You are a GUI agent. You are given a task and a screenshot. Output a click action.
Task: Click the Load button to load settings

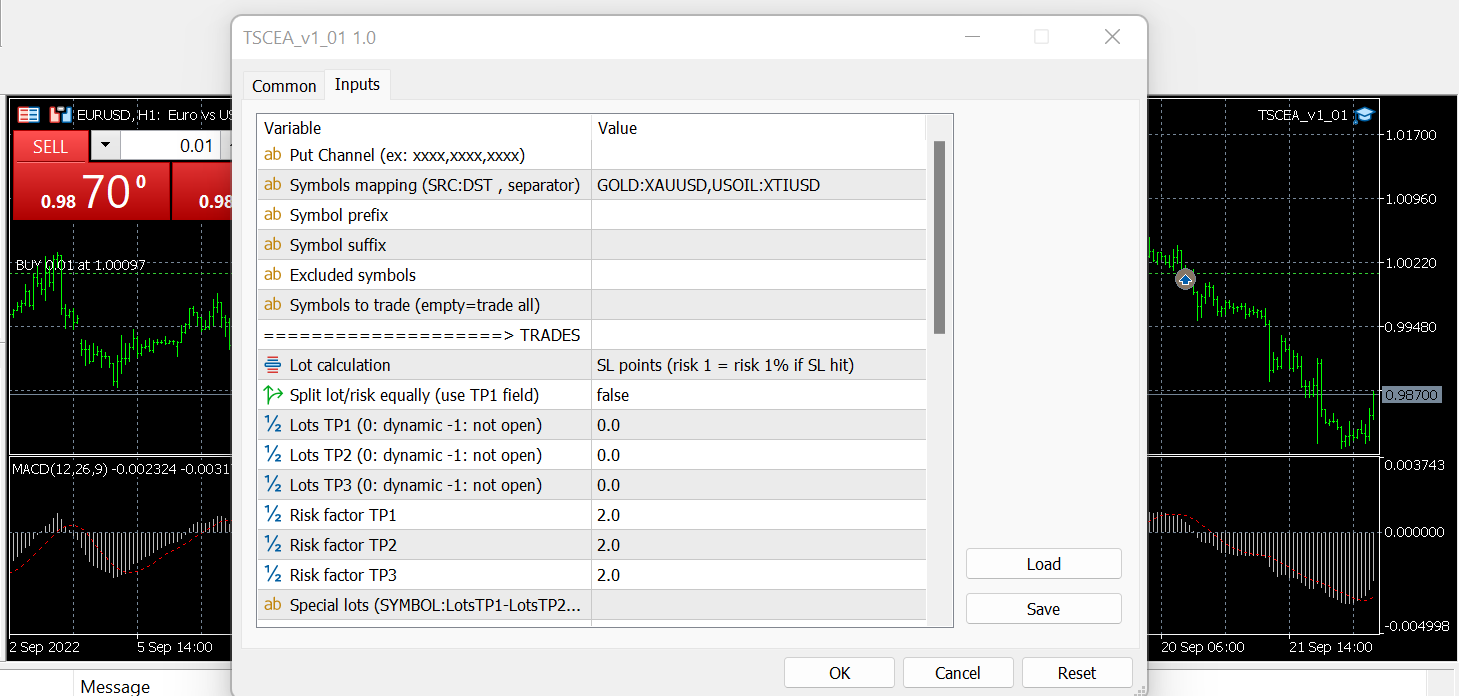tap(1043, 563)
